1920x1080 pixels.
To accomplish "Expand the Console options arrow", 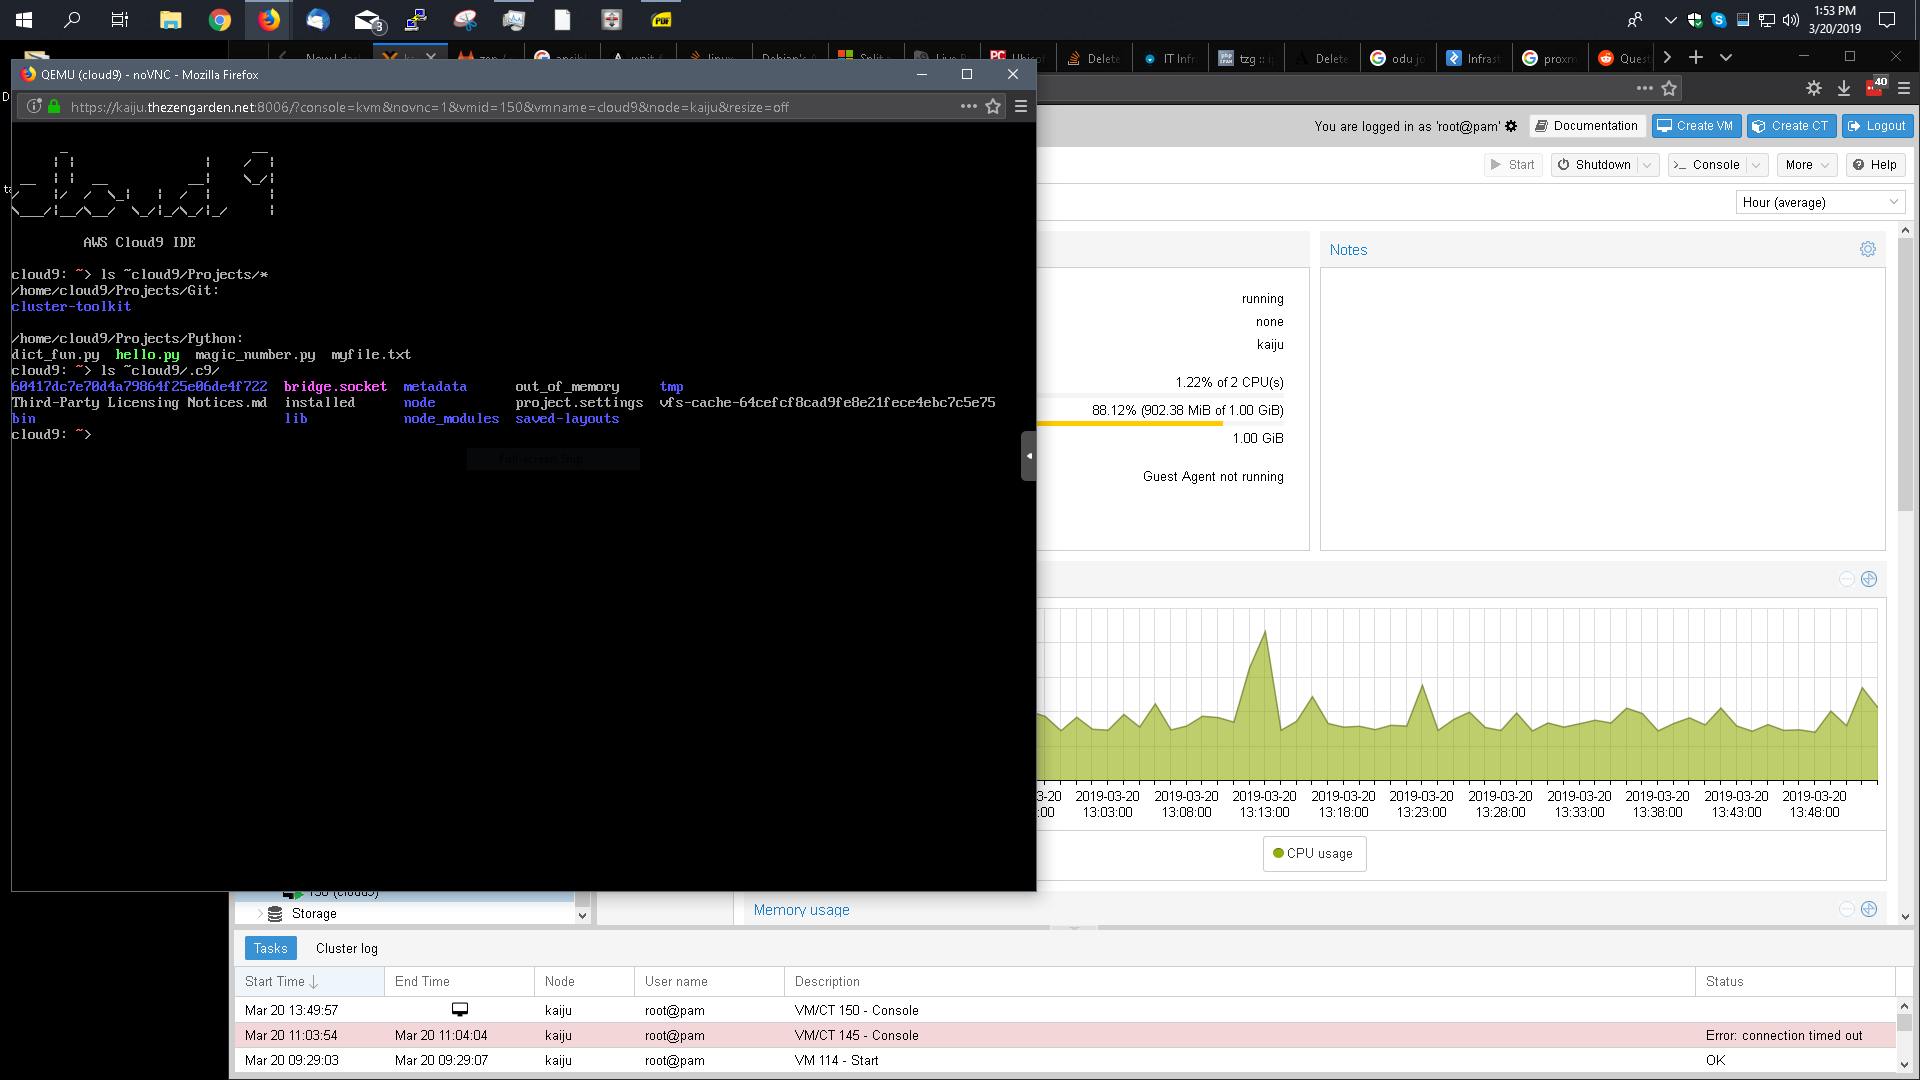I will click(x=1756, y=165).
